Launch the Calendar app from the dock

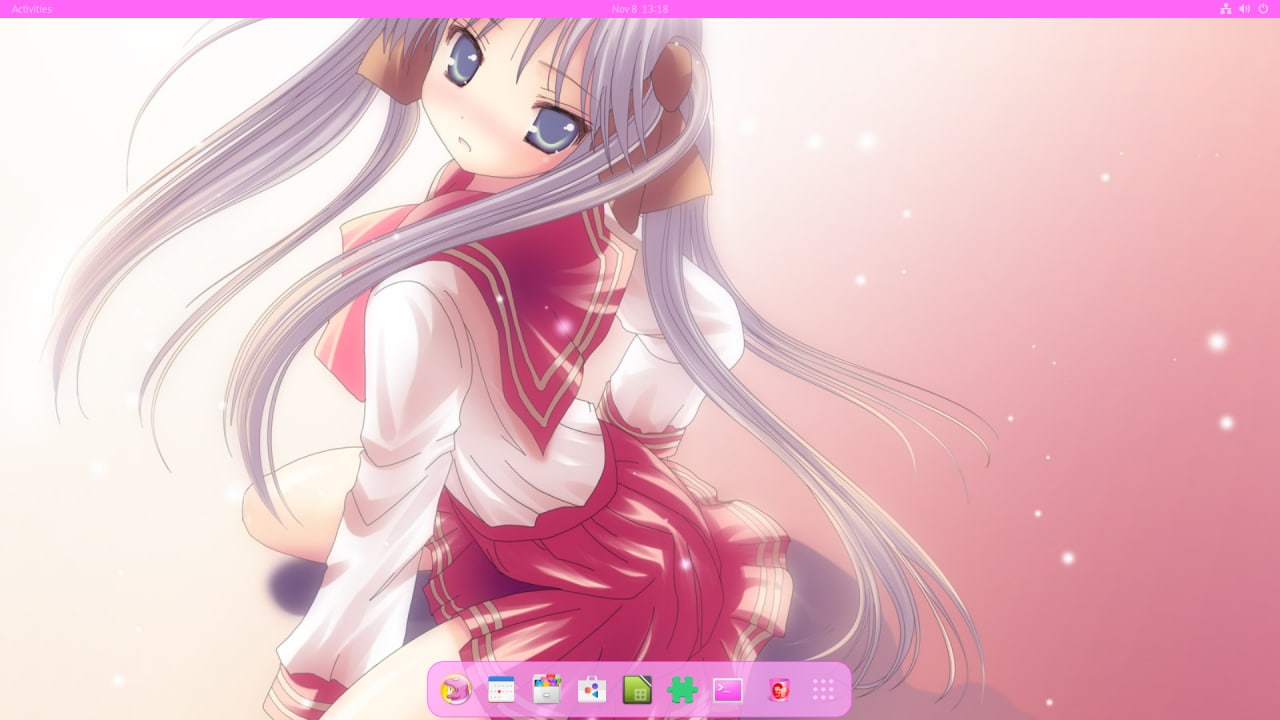click(x=501, y=689)
